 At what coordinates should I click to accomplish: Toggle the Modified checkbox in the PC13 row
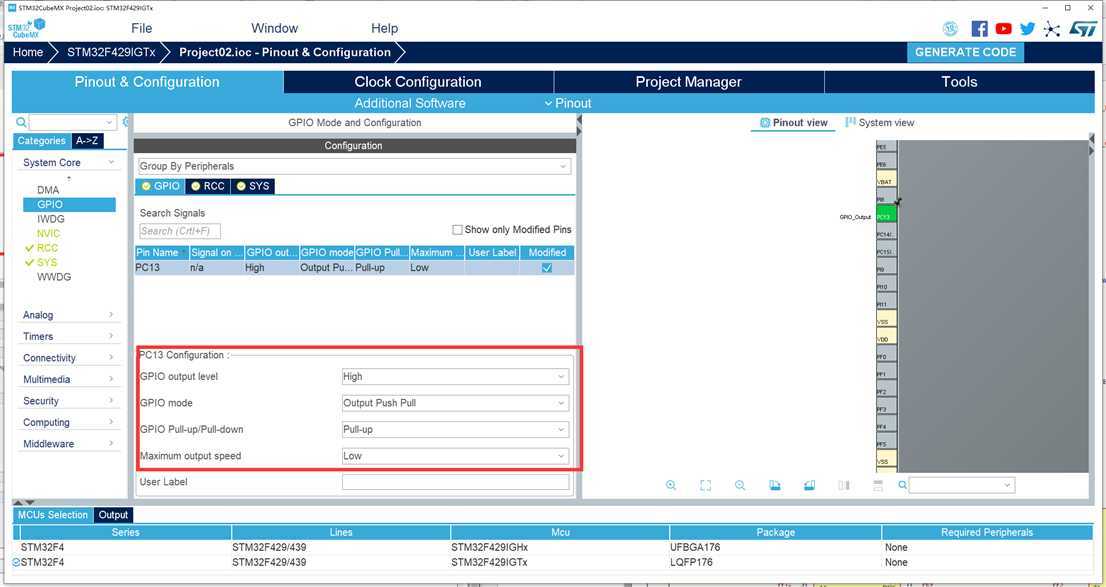547,268
